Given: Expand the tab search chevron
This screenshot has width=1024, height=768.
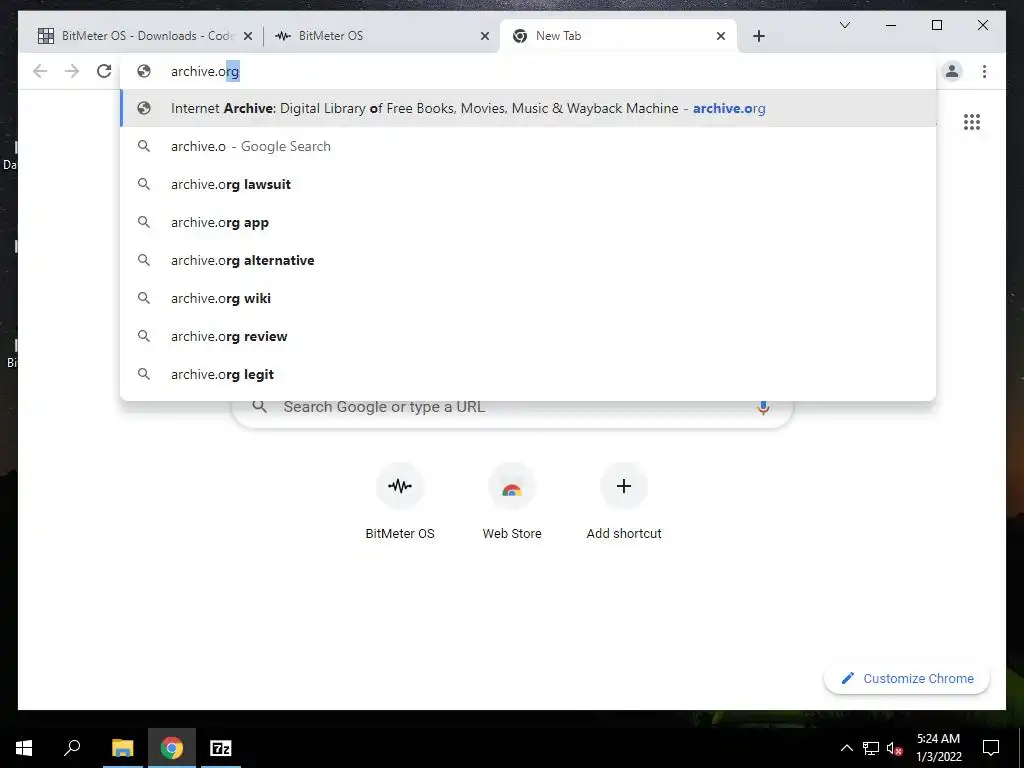Looking at the screenshot, I should [x=844, y=25].
